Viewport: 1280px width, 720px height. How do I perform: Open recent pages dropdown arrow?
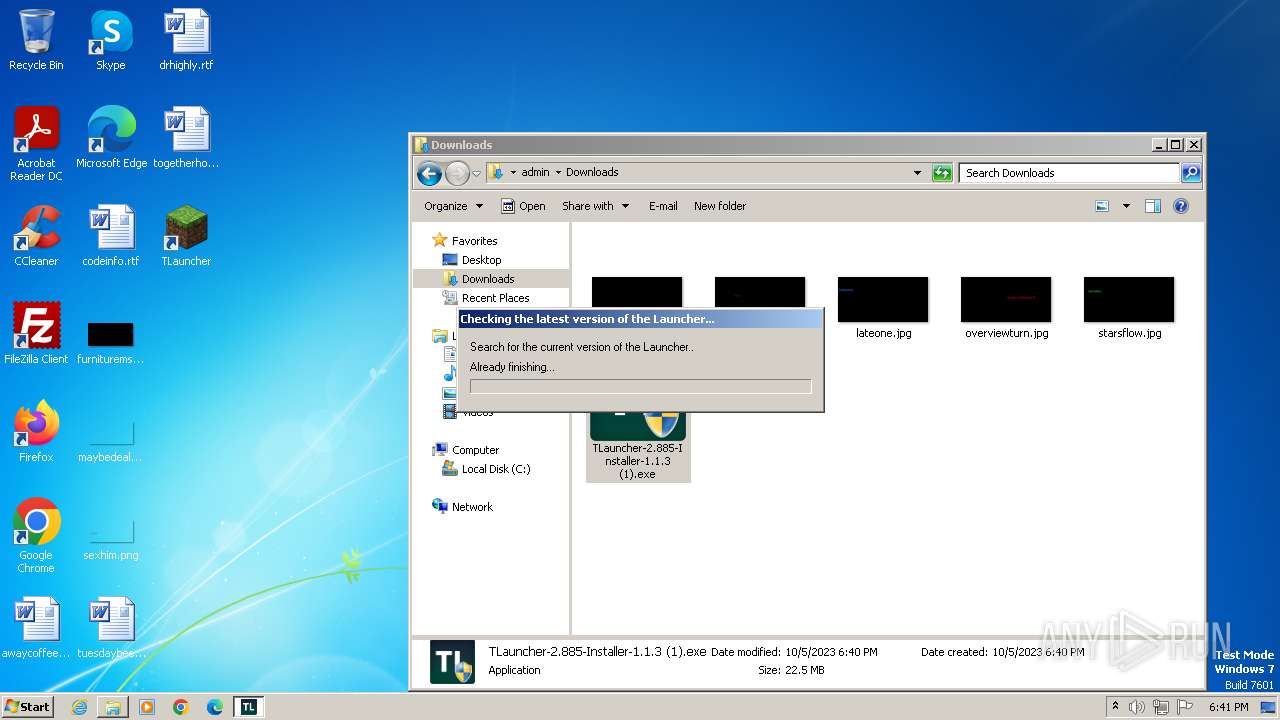(x=477, y=173)
